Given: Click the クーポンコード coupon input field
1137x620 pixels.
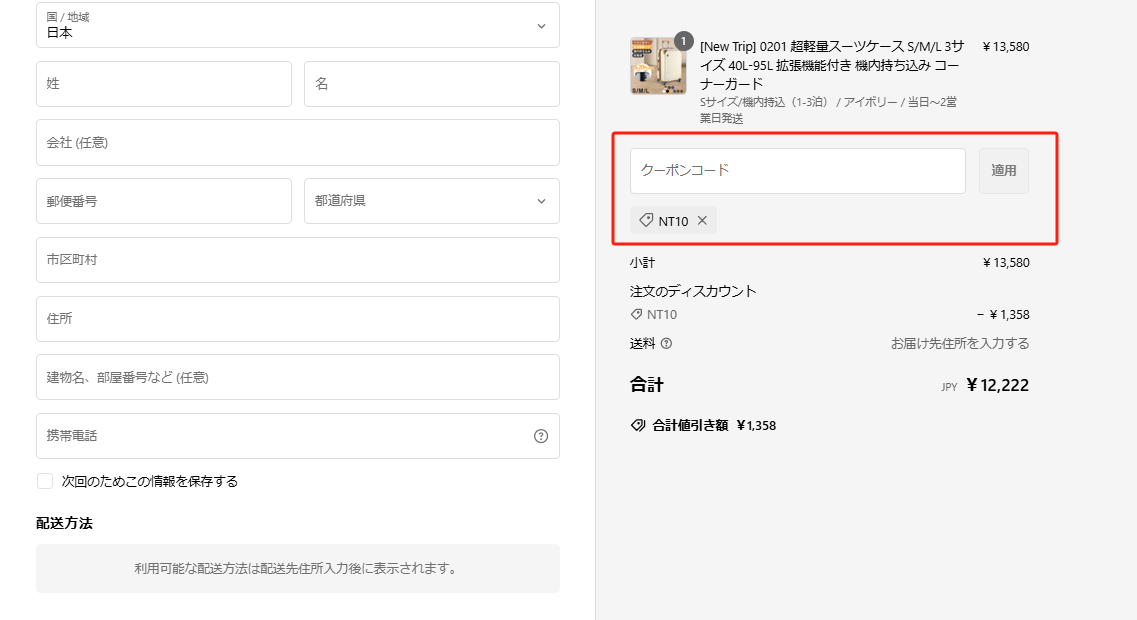Looking at the screenshot, I should pyautogui.click(x=797, y=171).
